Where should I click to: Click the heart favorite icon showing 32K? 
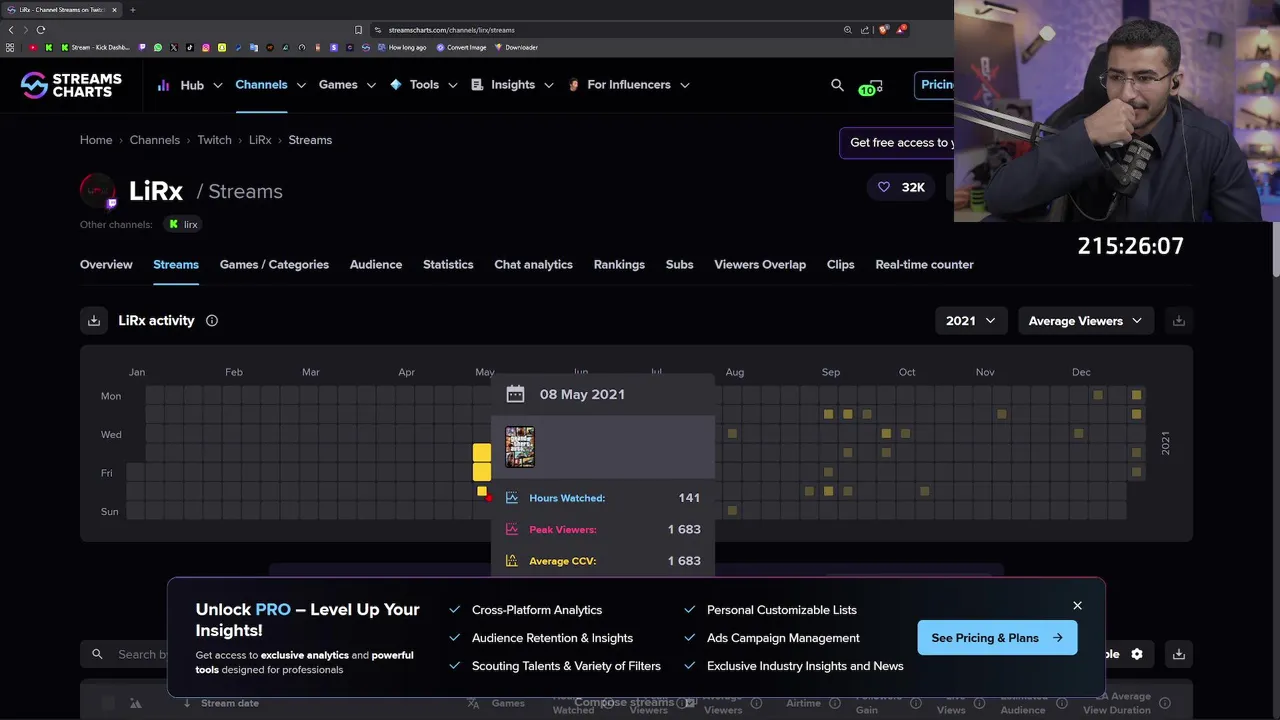(883, 187)
